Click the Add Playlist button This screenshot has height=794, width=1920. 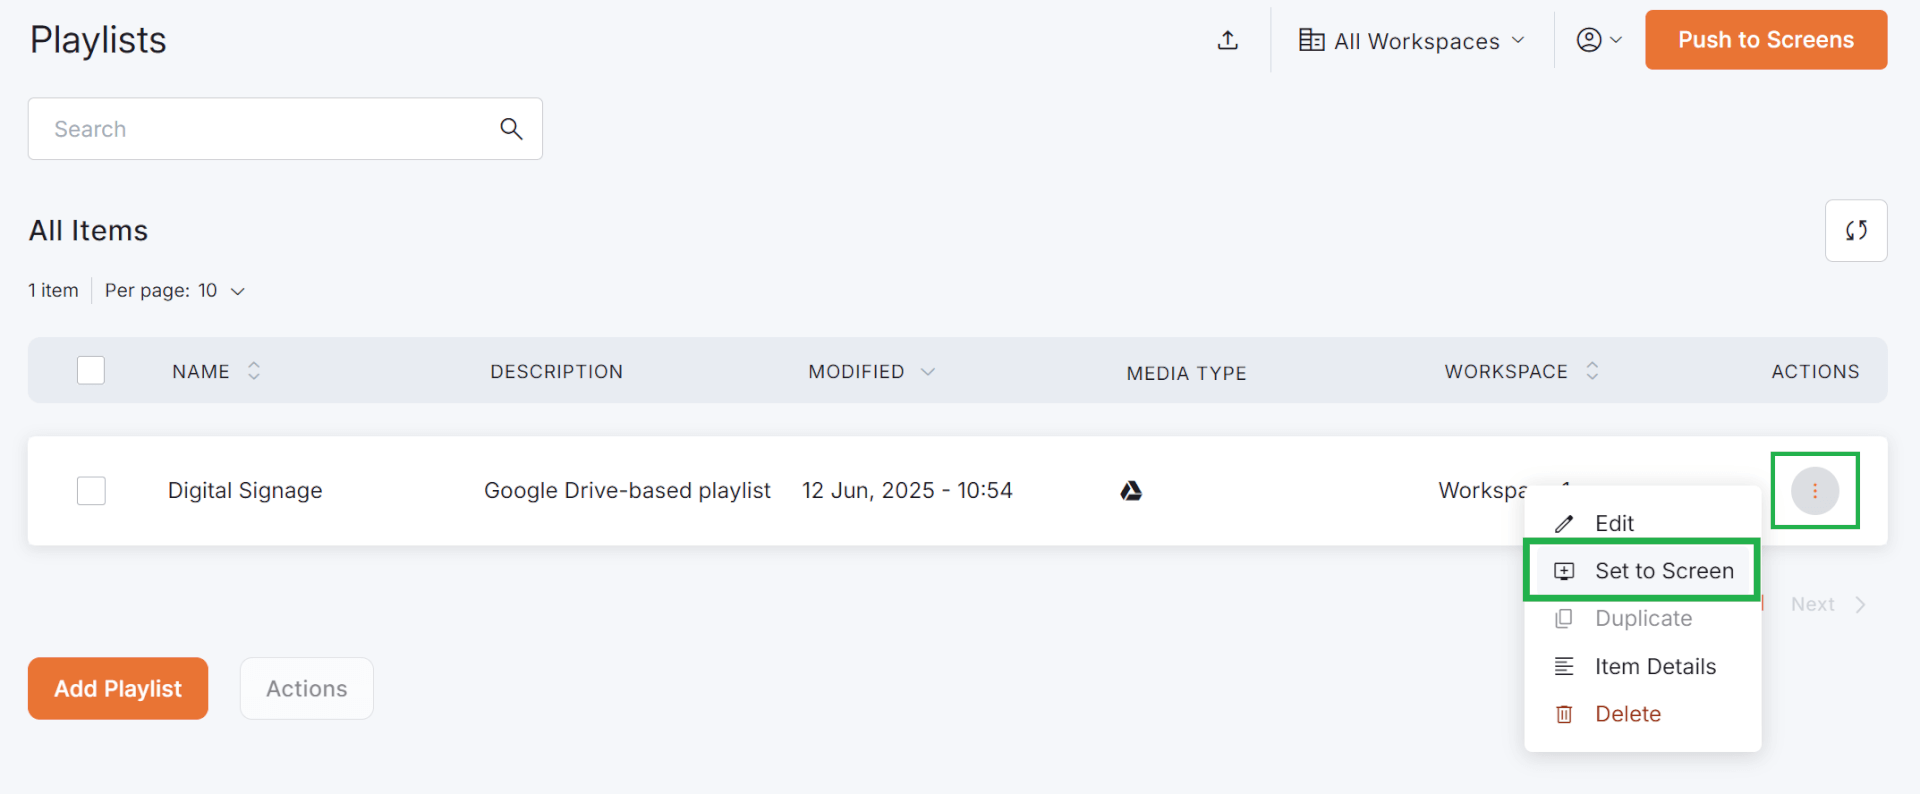coord(118,689)
